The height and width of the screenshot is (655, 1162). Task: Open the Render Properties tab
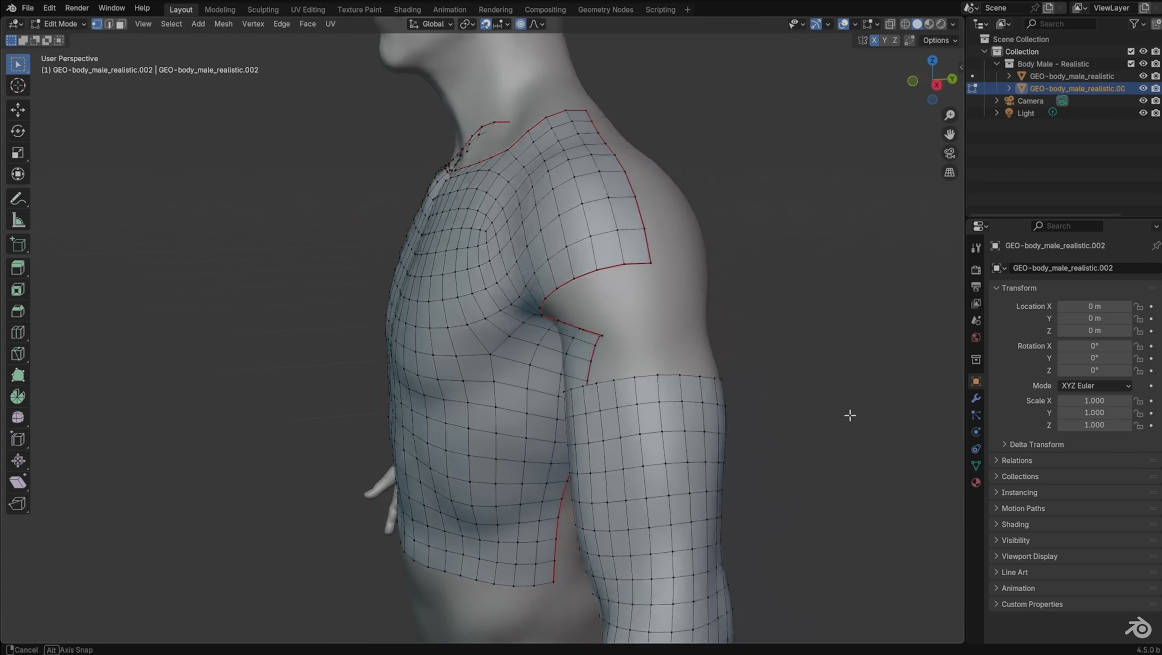click(x=976, y=268)
